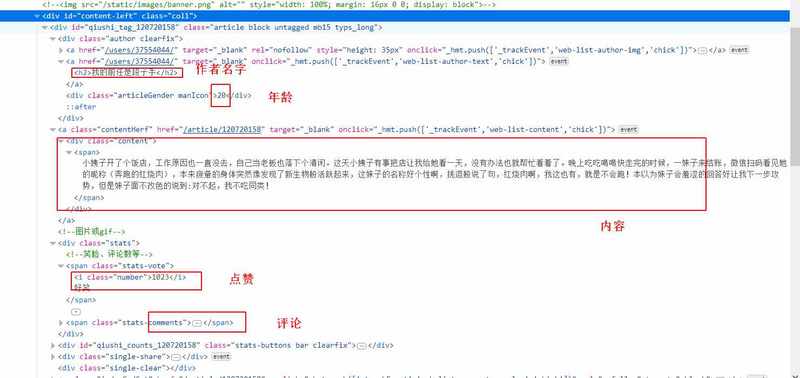Viewport: 800px width, 378px height.
Task: Collapse the div class content node
Action: point(61,141)
